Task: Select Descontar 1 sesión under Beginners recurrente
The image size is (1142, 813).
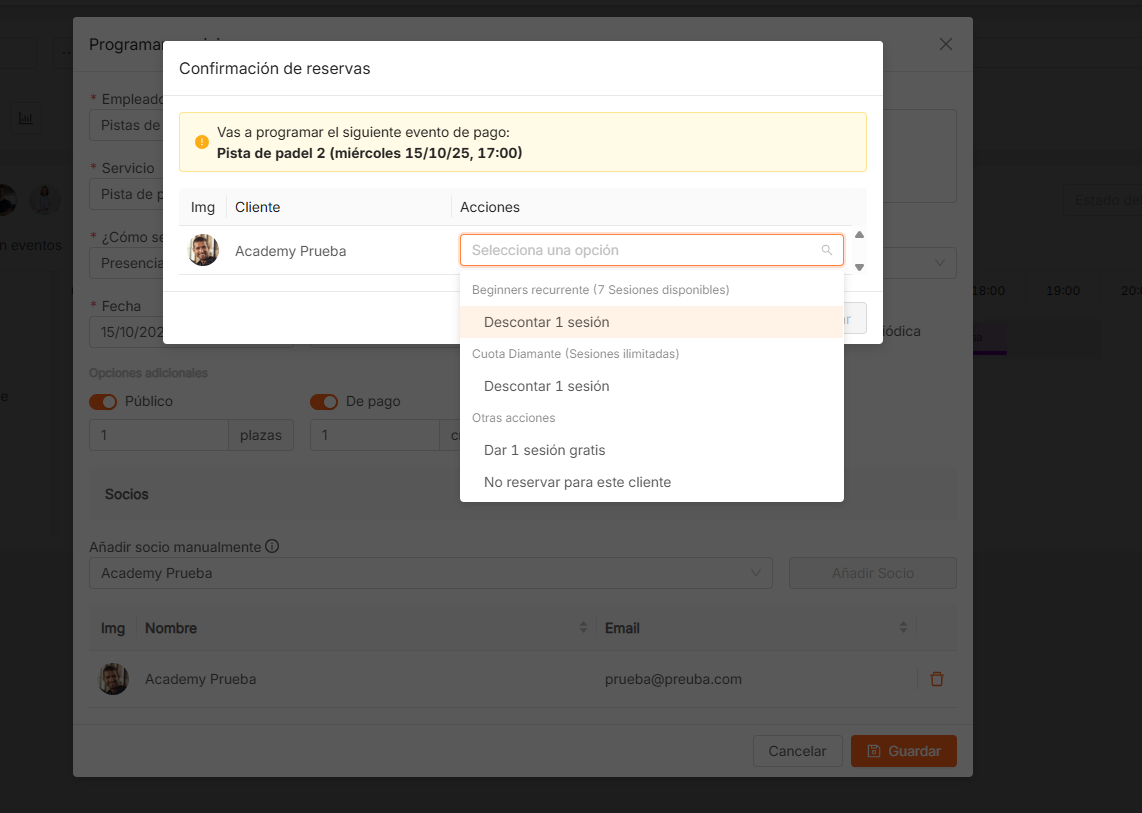Action: (546, 322)
